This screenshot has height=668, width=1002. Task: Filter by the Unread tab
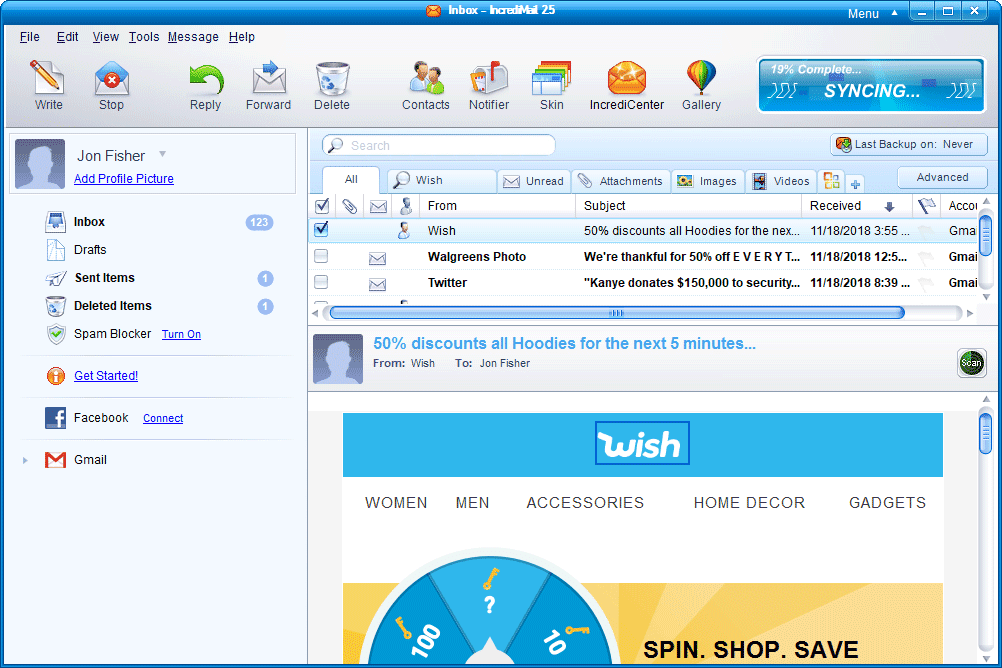click(x=534, y=182)
